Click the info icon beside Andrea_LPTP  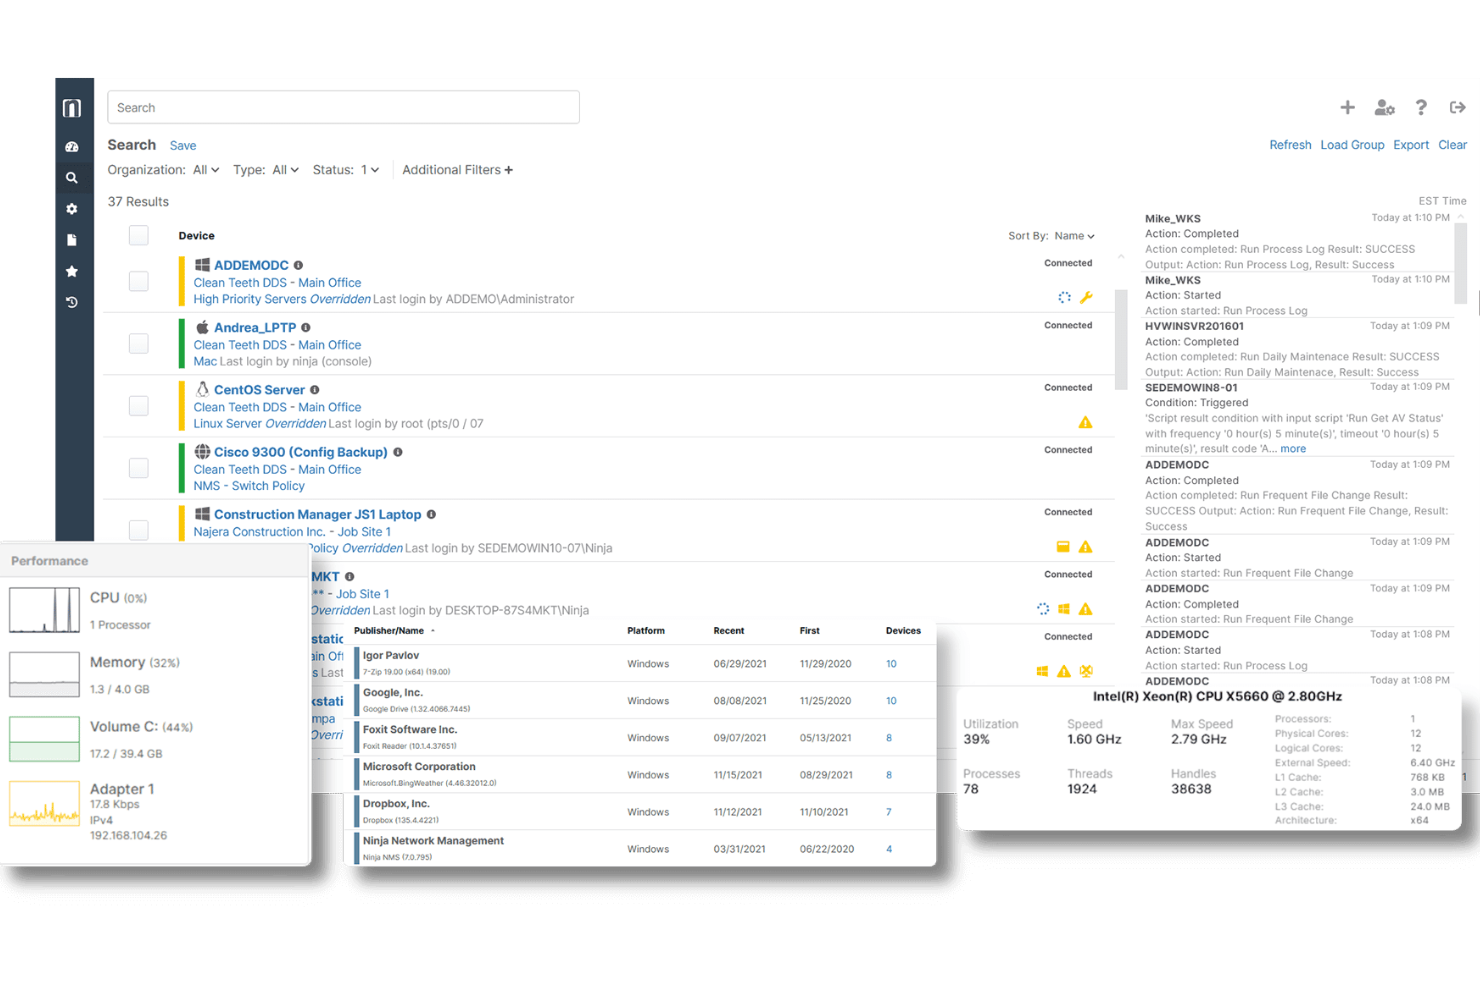click(306, 328)
